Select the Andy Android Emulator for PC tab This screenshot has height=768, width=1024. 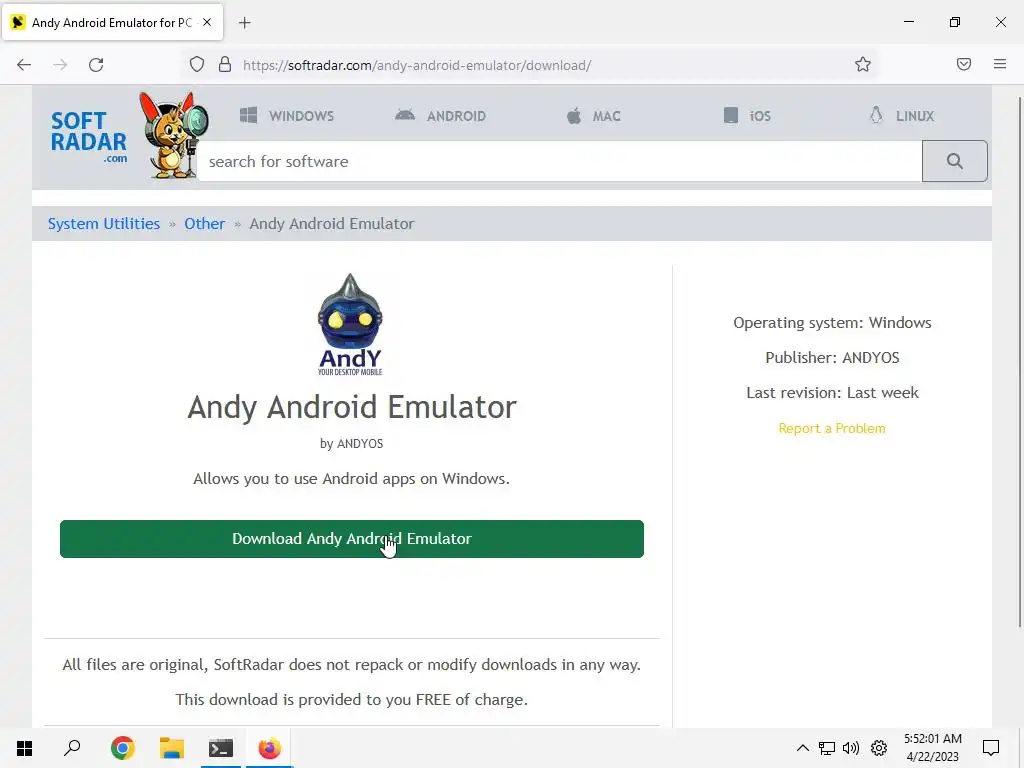pos(112,23)
